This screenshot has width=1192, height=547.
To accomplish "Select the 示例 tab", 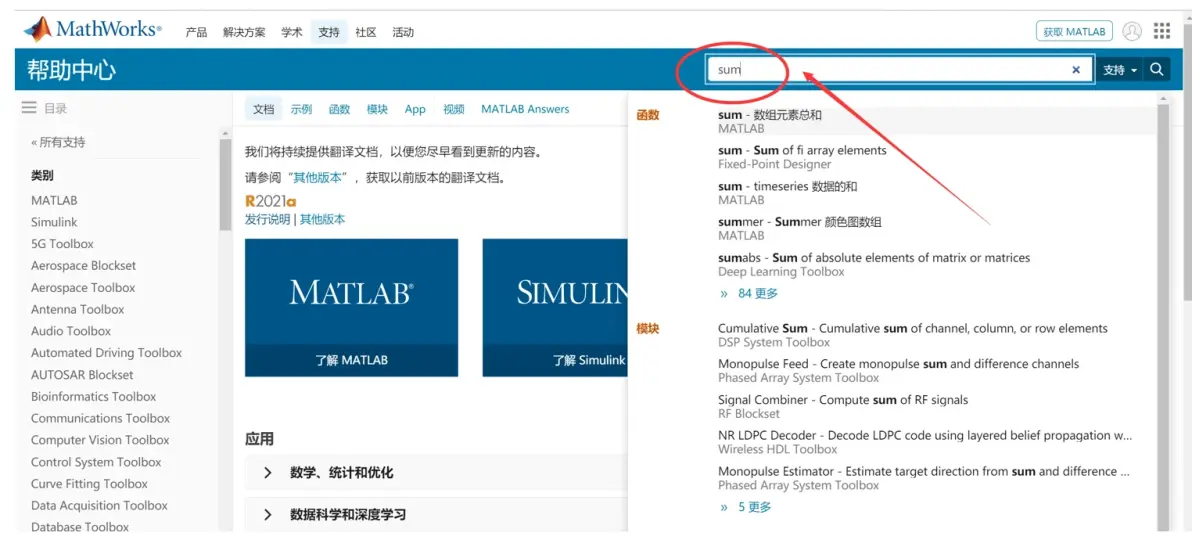I will (x=301, y=109).
